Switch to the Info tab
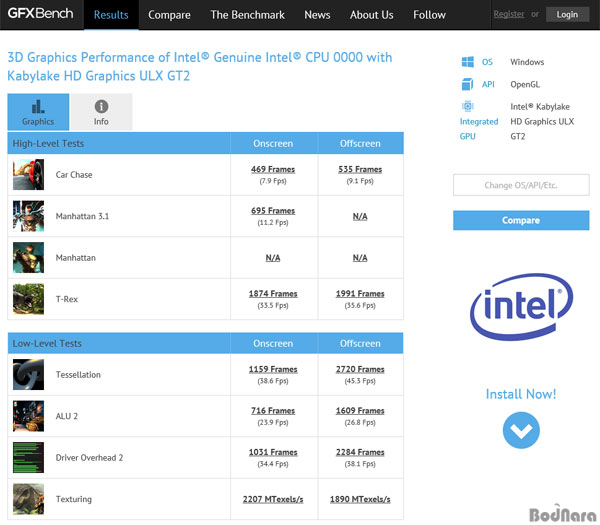Image resolution: width=600 pixels, height=525 pixels. 101,112
